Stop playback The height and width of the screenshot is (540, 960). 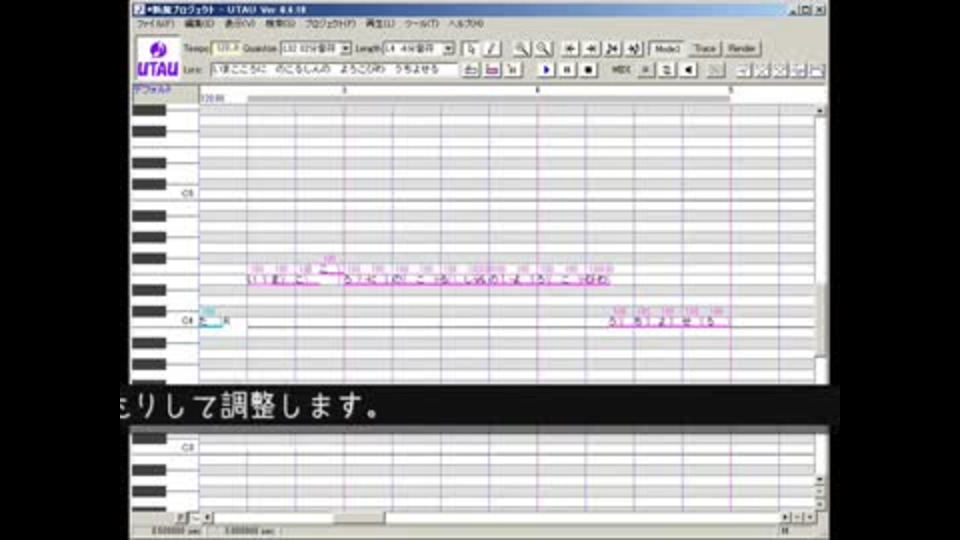tap(588, 70)
